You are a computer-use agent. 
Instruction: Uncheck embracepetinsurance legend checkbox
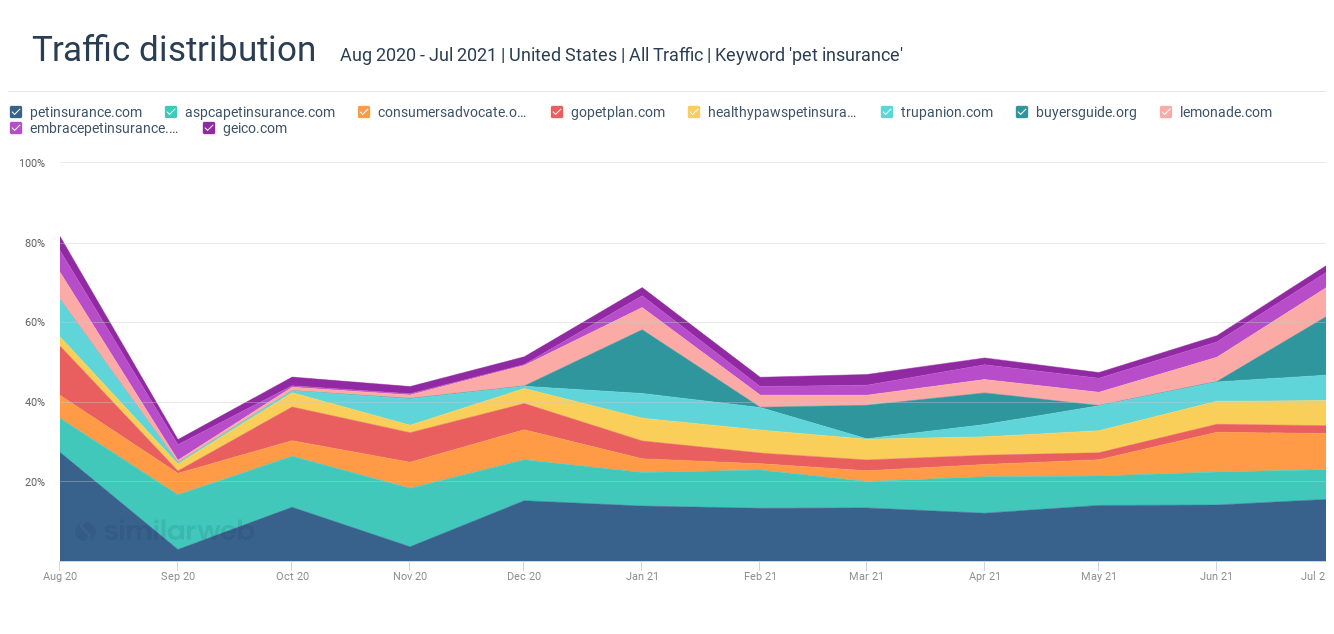[x=16, y=128]
